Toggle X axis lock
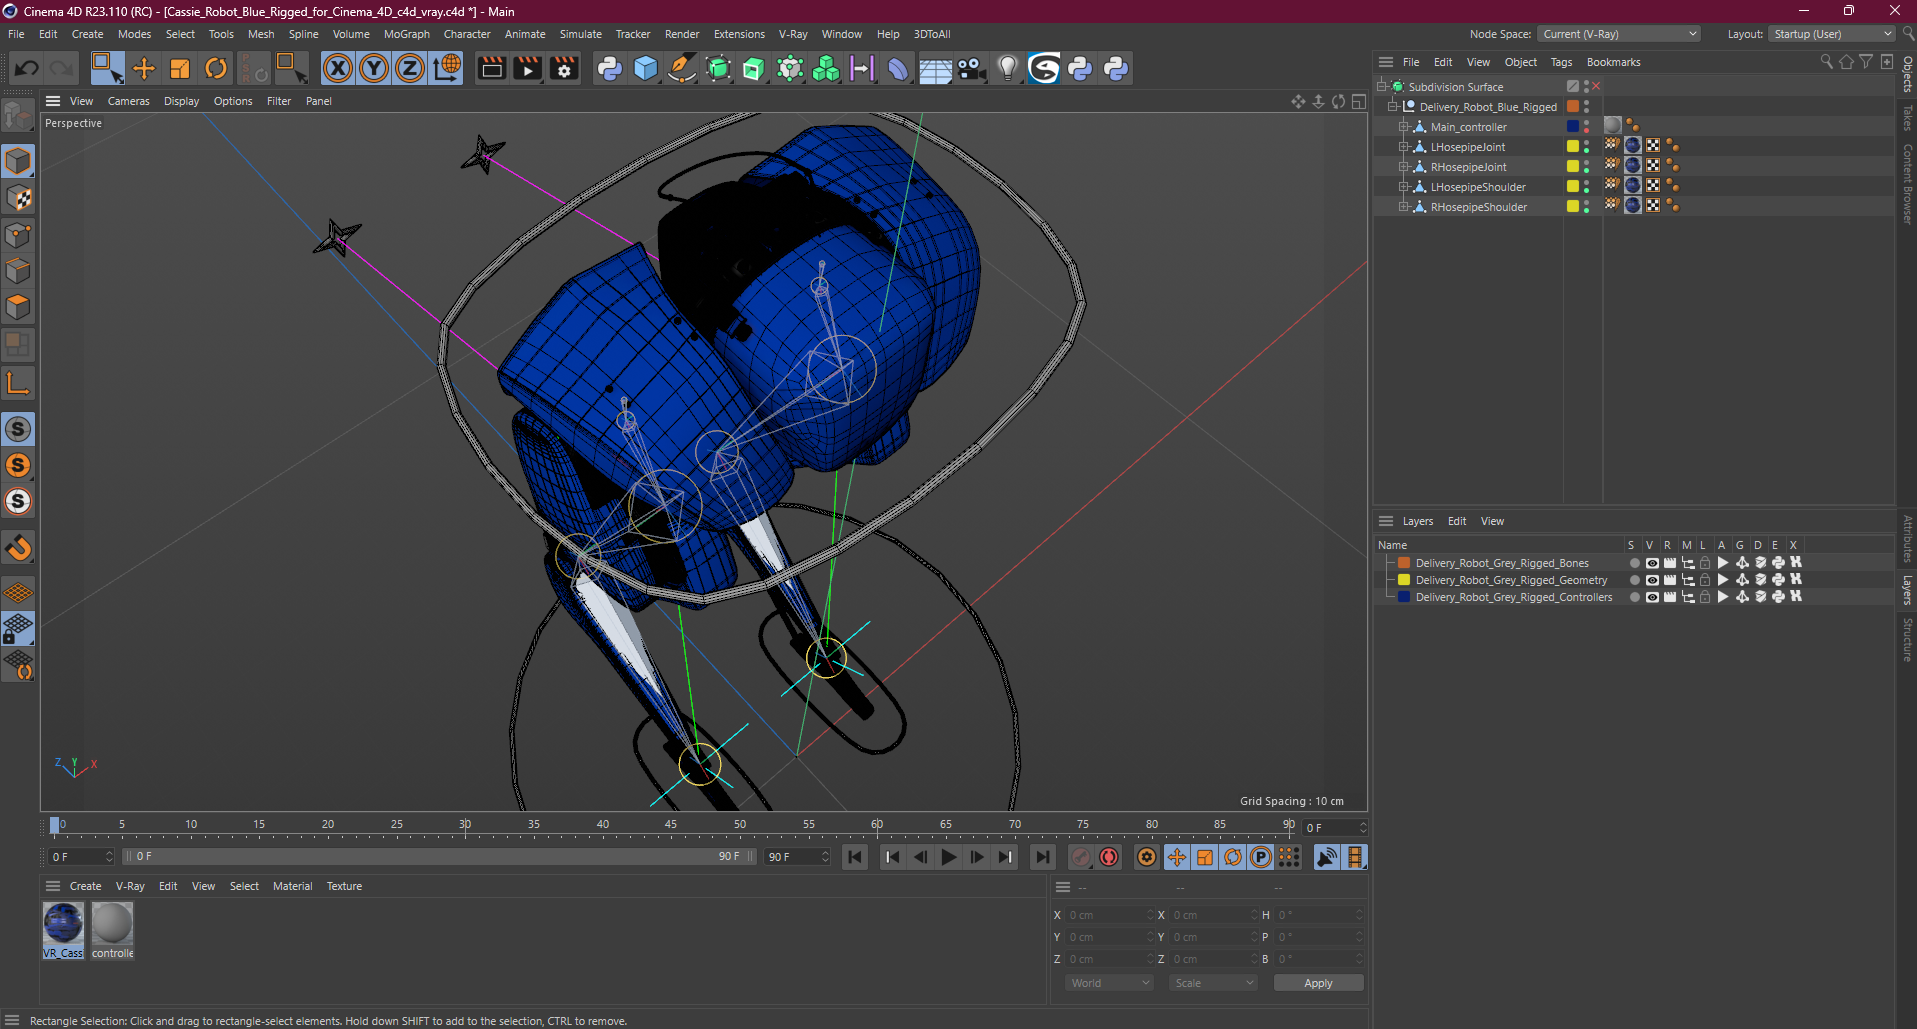This screenshot has height=1029, width=1917. tap(338, 68)
